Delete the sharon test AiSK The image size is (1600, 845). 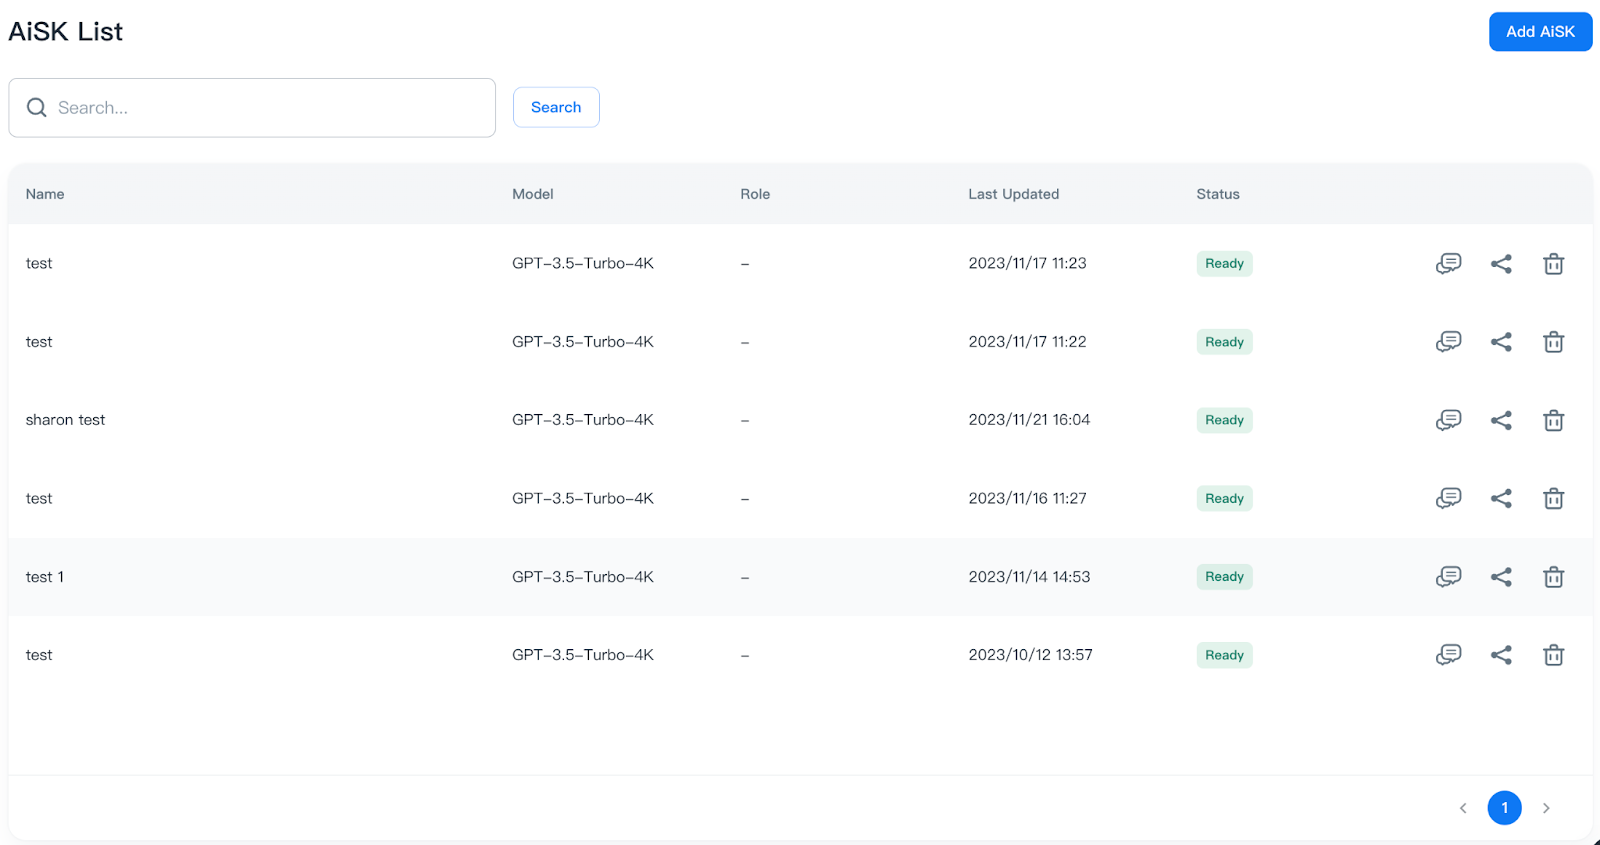click(1553, 420)
